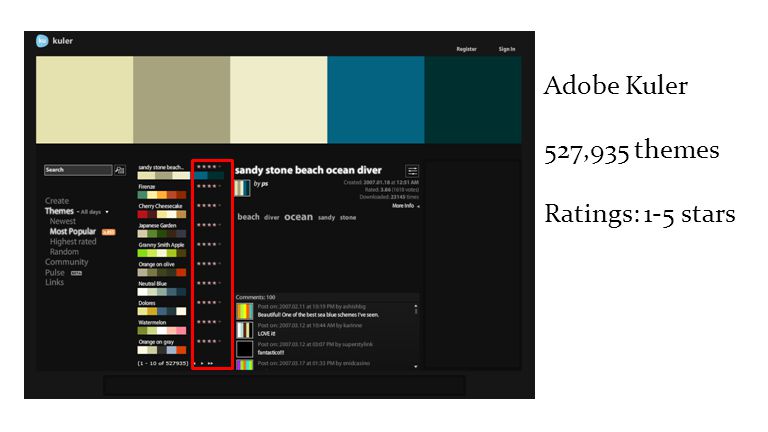The height and width of the screenshot is (432, 768).
Task: Select the Watermelon palette strip
Action: tap(162, 331)
